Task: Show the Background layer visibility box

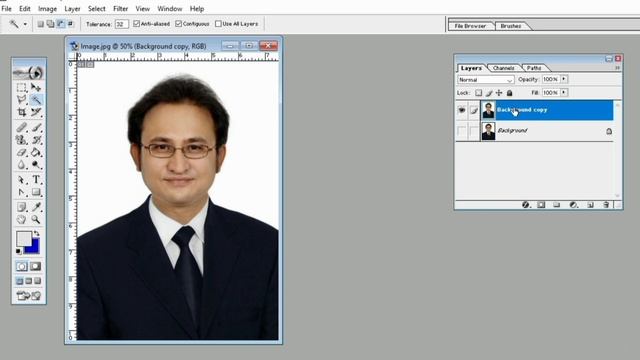Action: [462, 131]
